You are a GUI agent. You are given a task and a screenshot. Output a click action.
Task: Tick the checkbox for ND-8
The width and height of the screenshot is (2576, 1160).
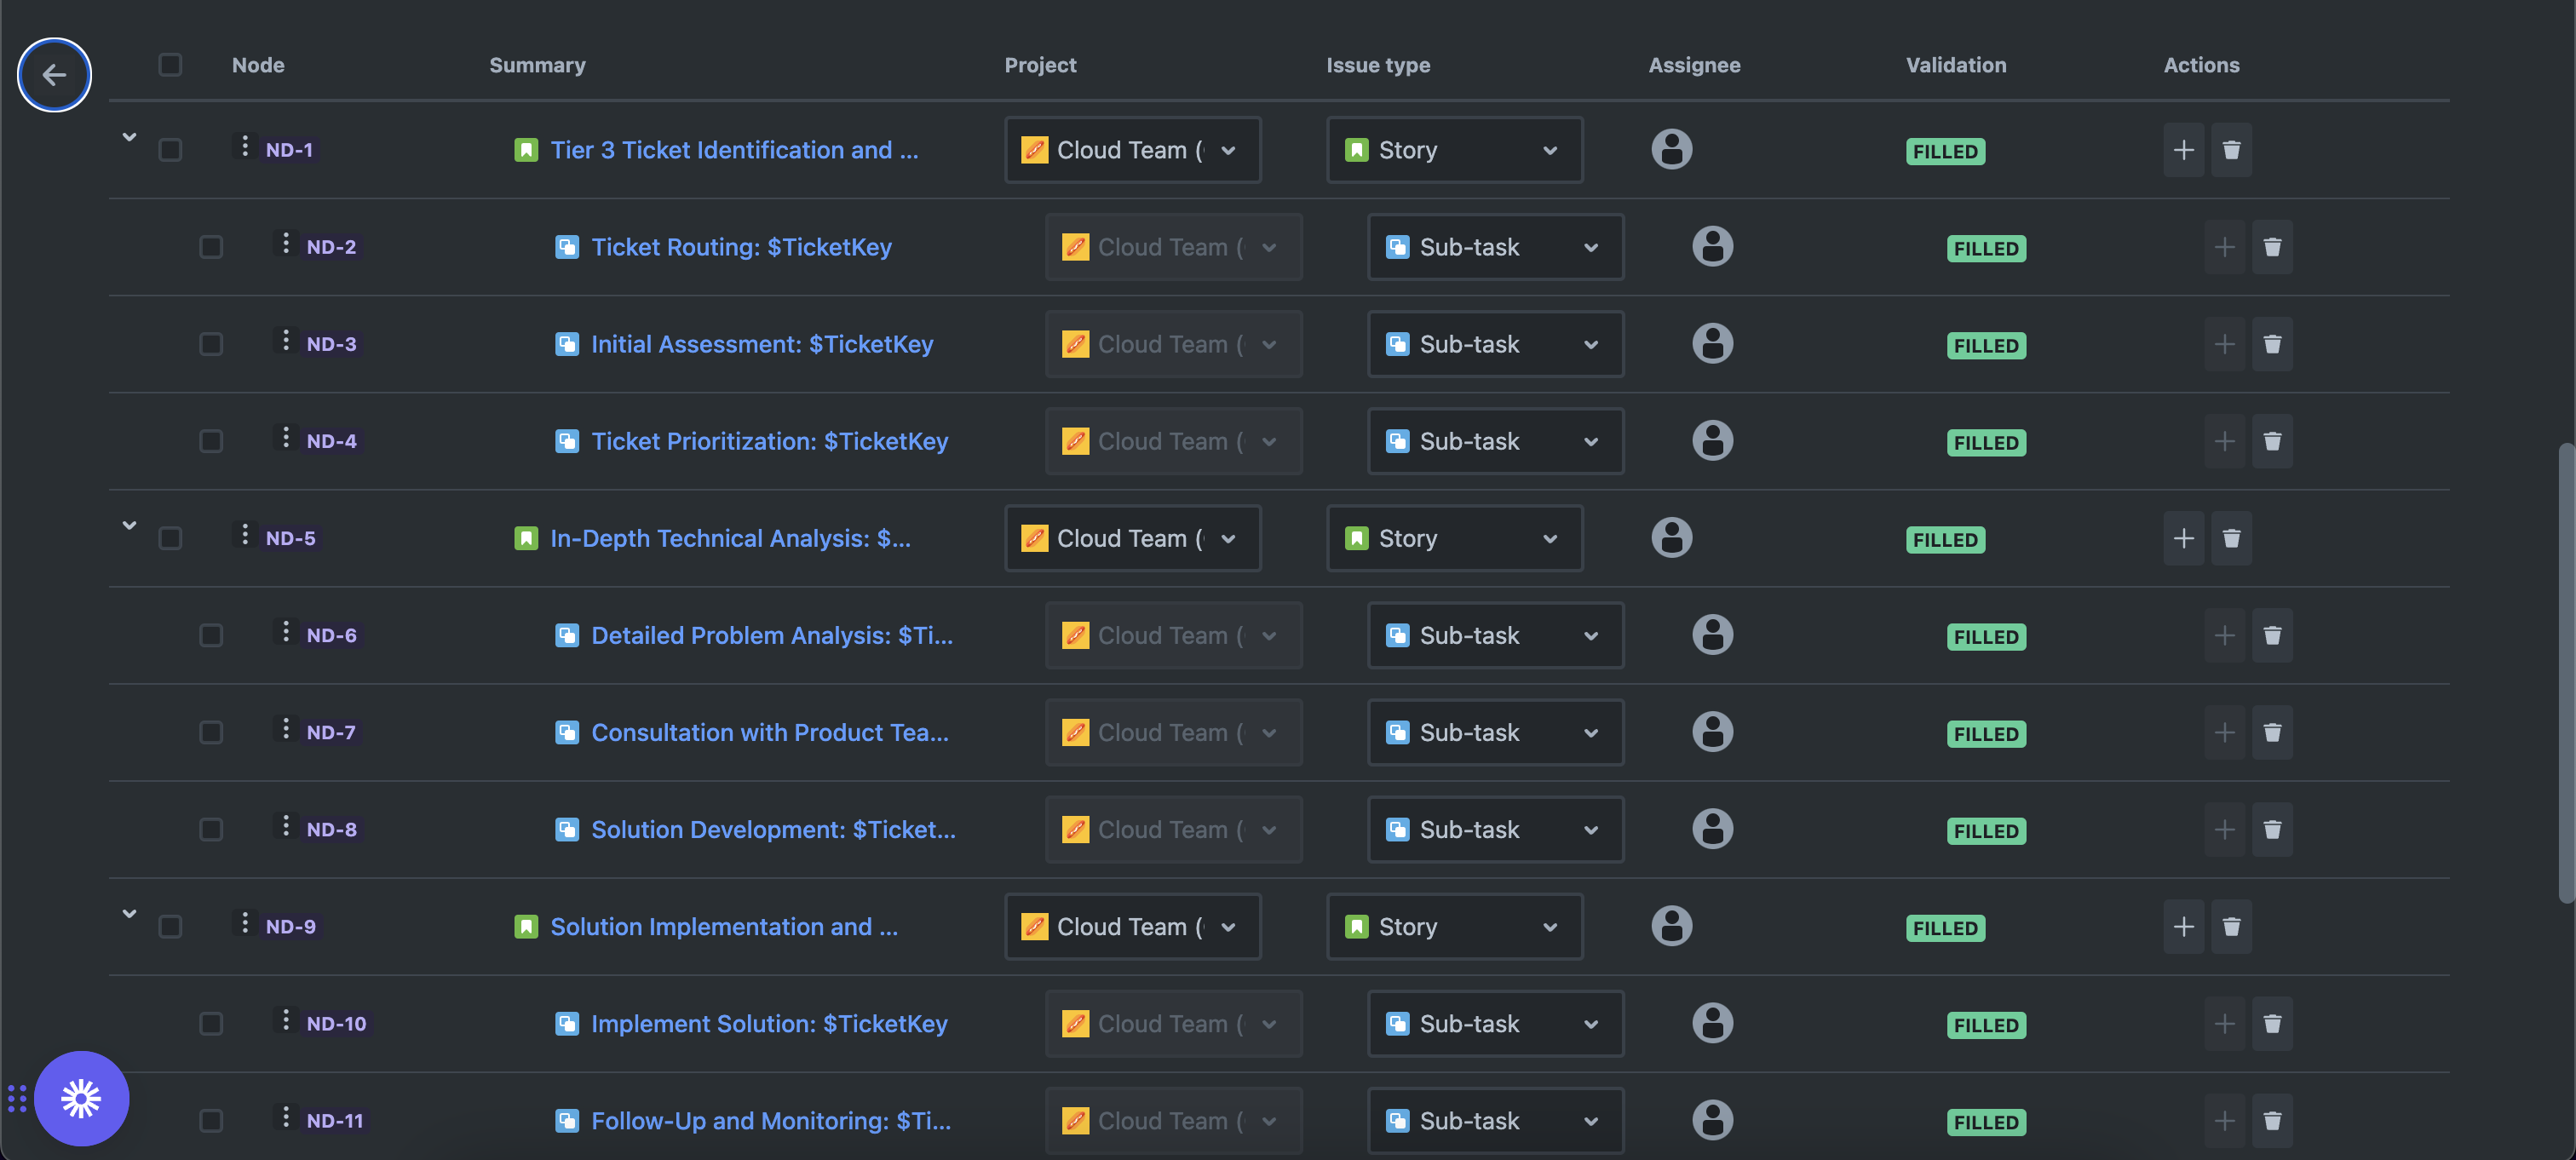click(211, 830)
